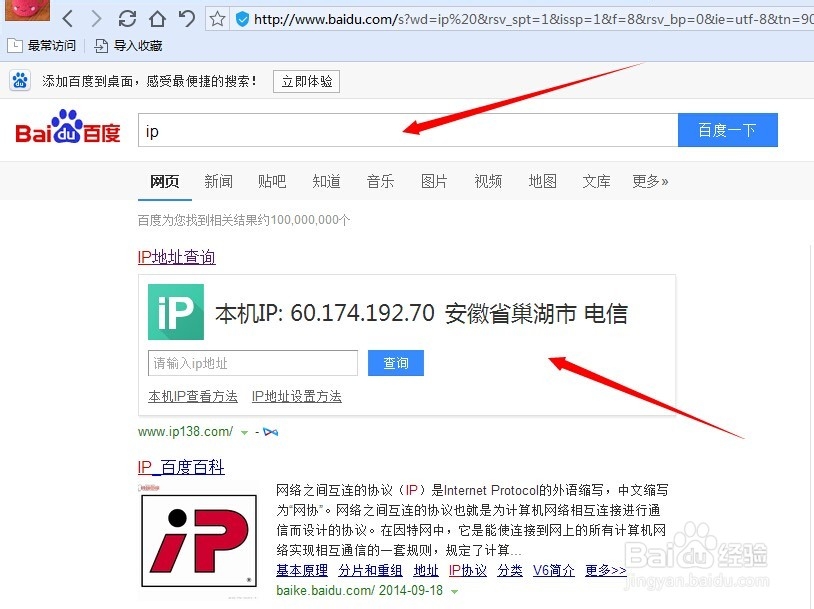This screenshot has height=609, width=814.
Task: Open the IP地址查询 result link
Action: 176,257
